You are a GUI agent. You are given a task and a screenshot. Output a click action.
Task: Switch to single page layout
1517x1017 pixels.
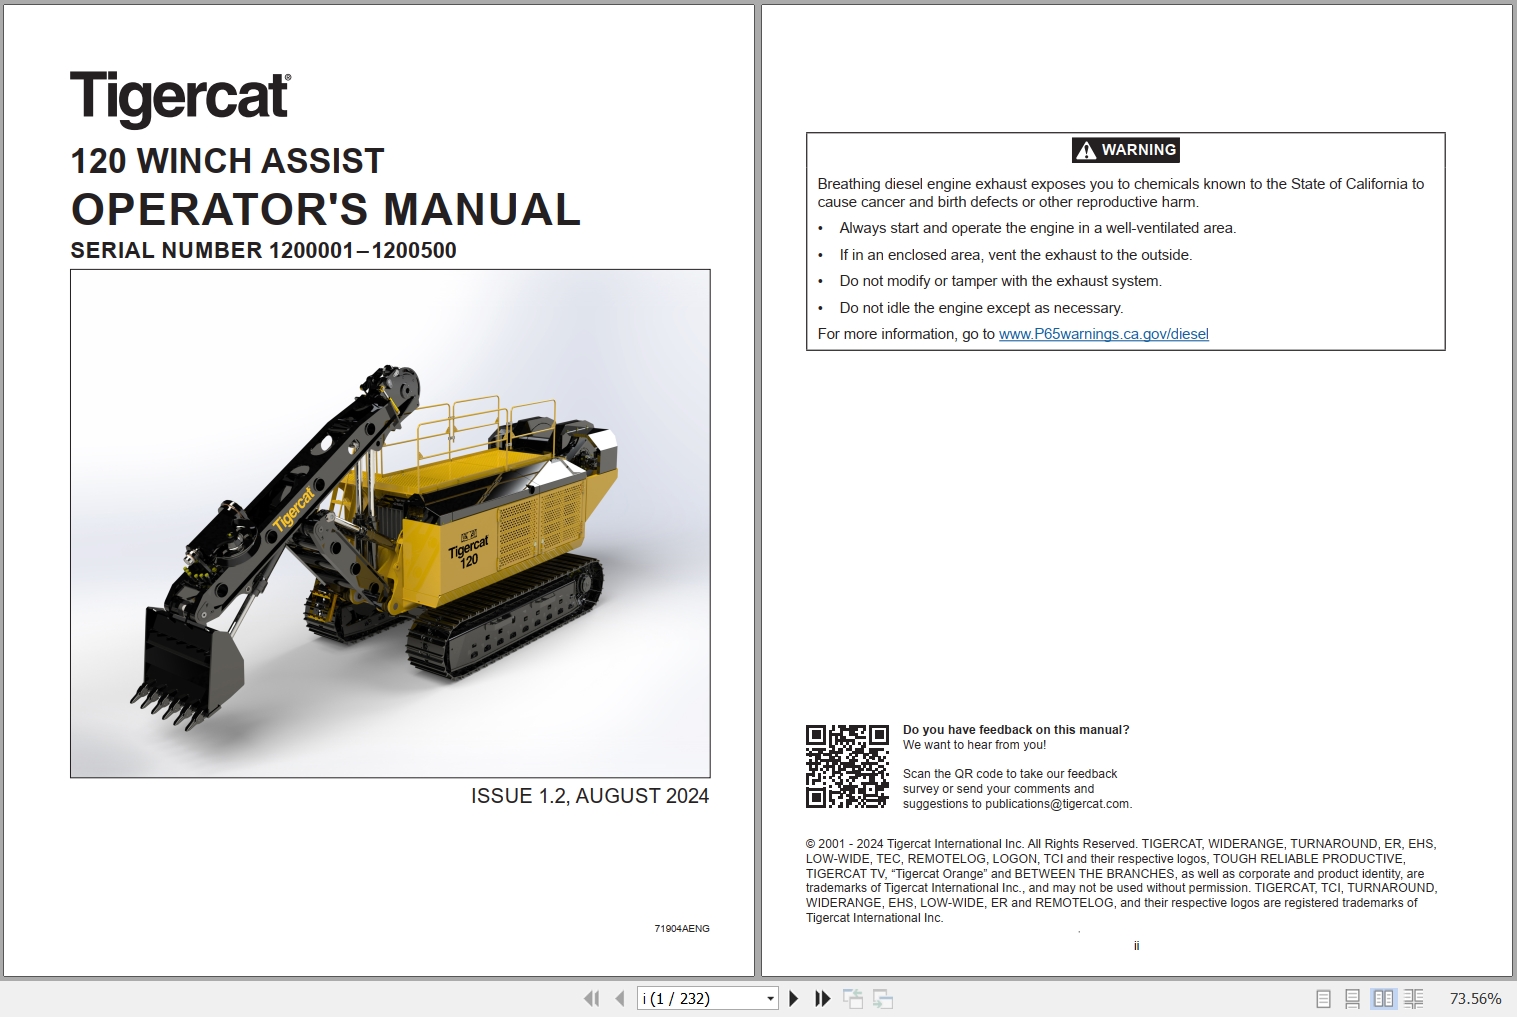pyautogui.click(x=1323, y=998)
